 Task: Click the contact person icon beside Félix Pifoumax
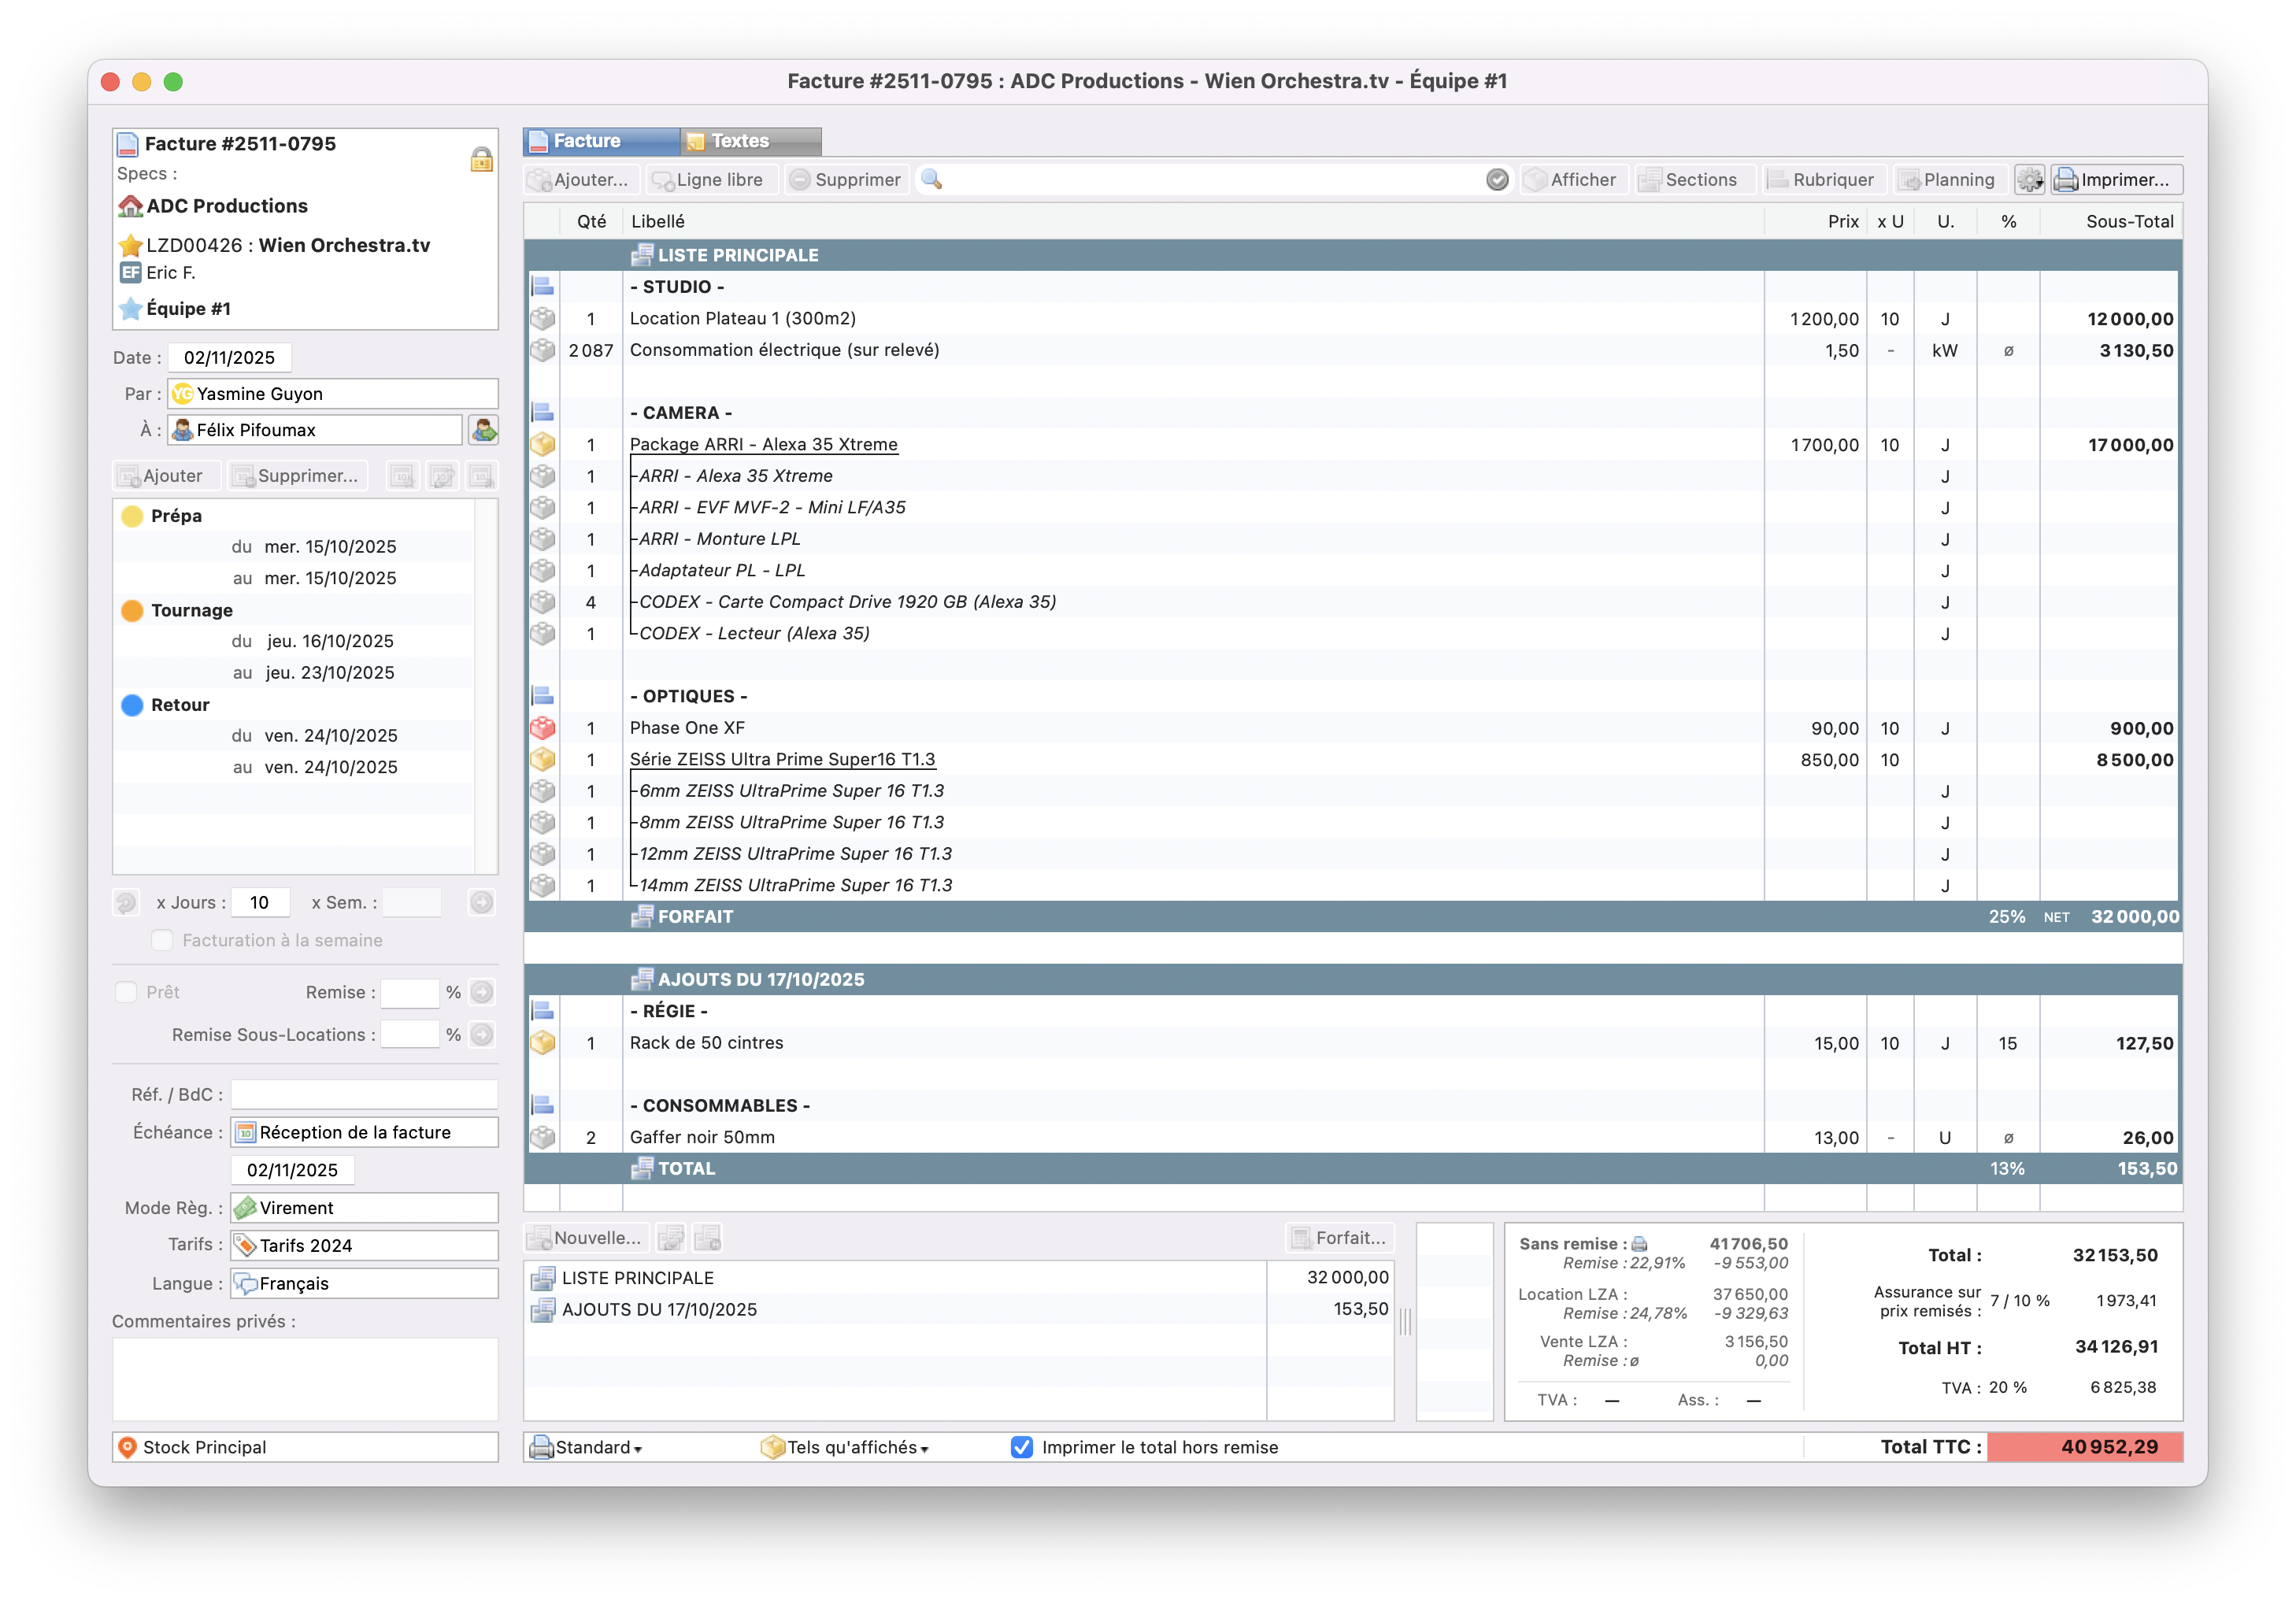[x=483, y=430]
